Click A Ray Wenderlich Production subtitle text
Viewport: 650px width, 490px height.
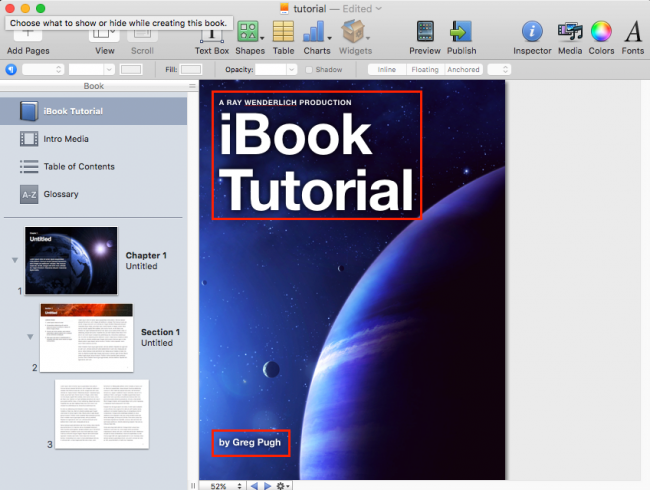(285, 102)
